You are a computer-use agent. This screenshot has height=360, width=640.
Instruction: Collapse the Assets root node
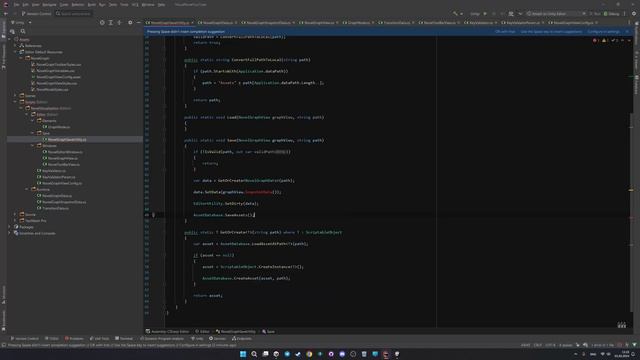[x=10, y=40]
